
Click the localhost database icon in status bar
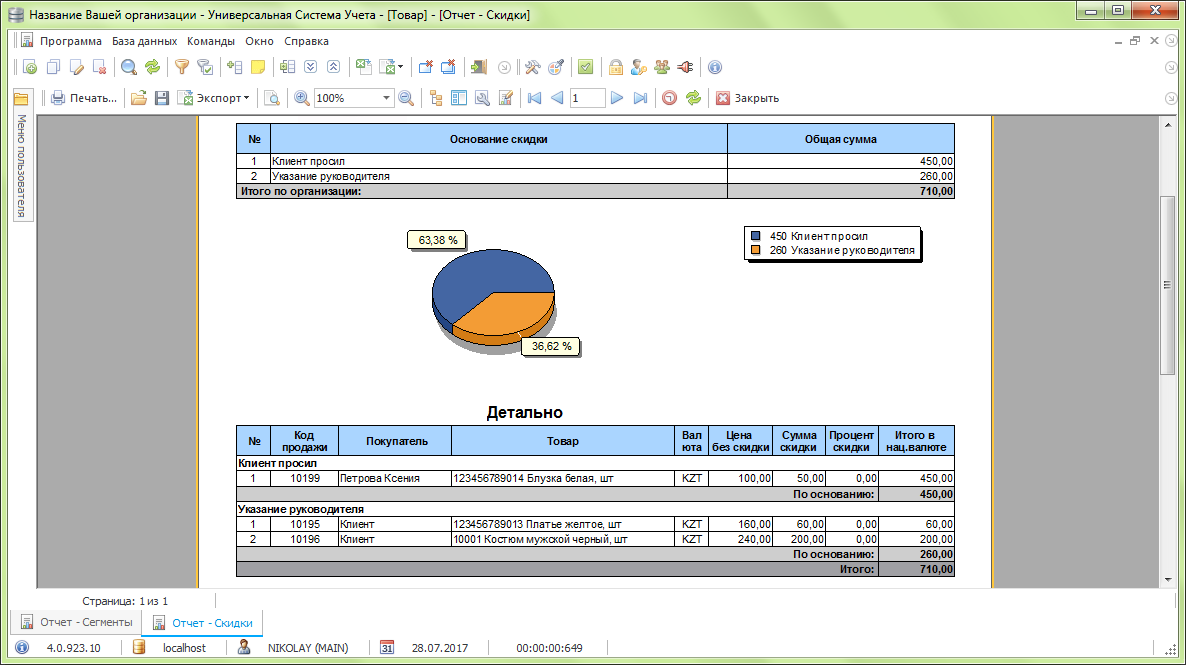click(x=139, y=648)
